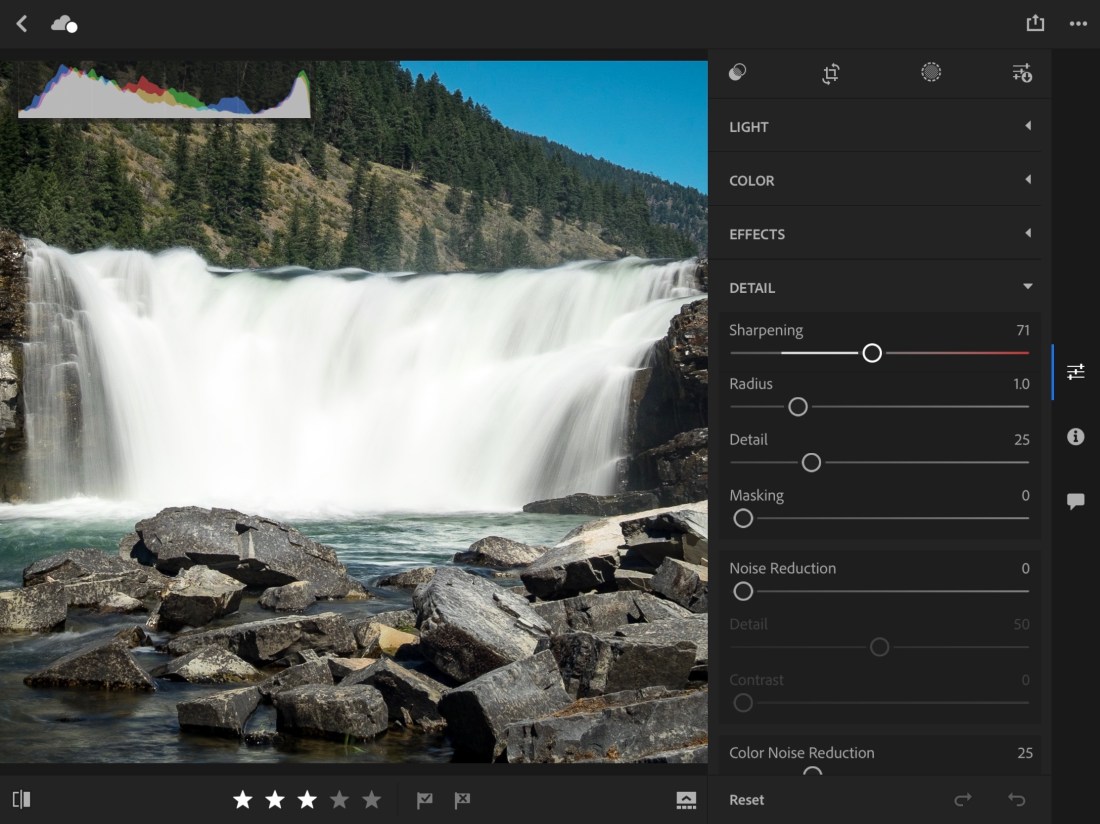Toggle before/after compare view icon
This screenshot has width=1100, height=824.
coord(22,800)
